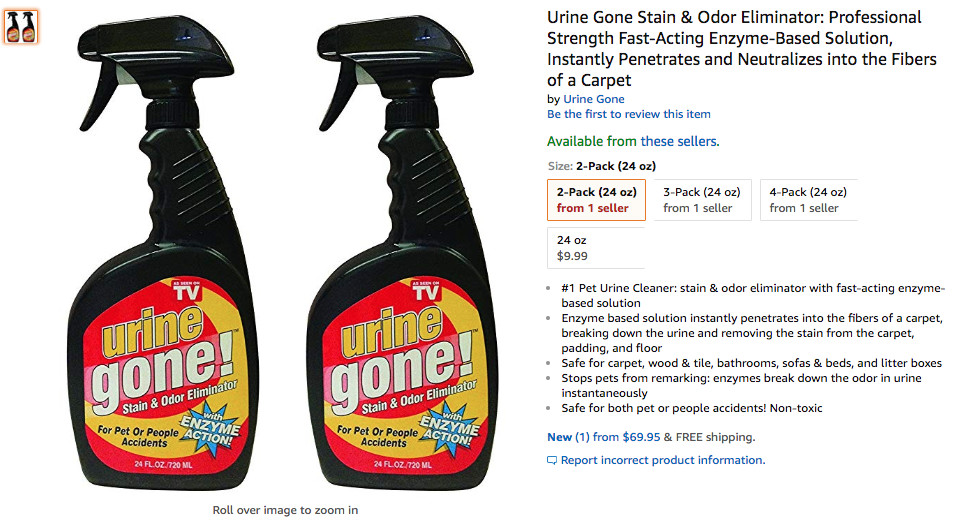The image size is (961, 521).
Task: Click Report incorrect product information link
Action: pyautogui.click(x=663, y=460)
